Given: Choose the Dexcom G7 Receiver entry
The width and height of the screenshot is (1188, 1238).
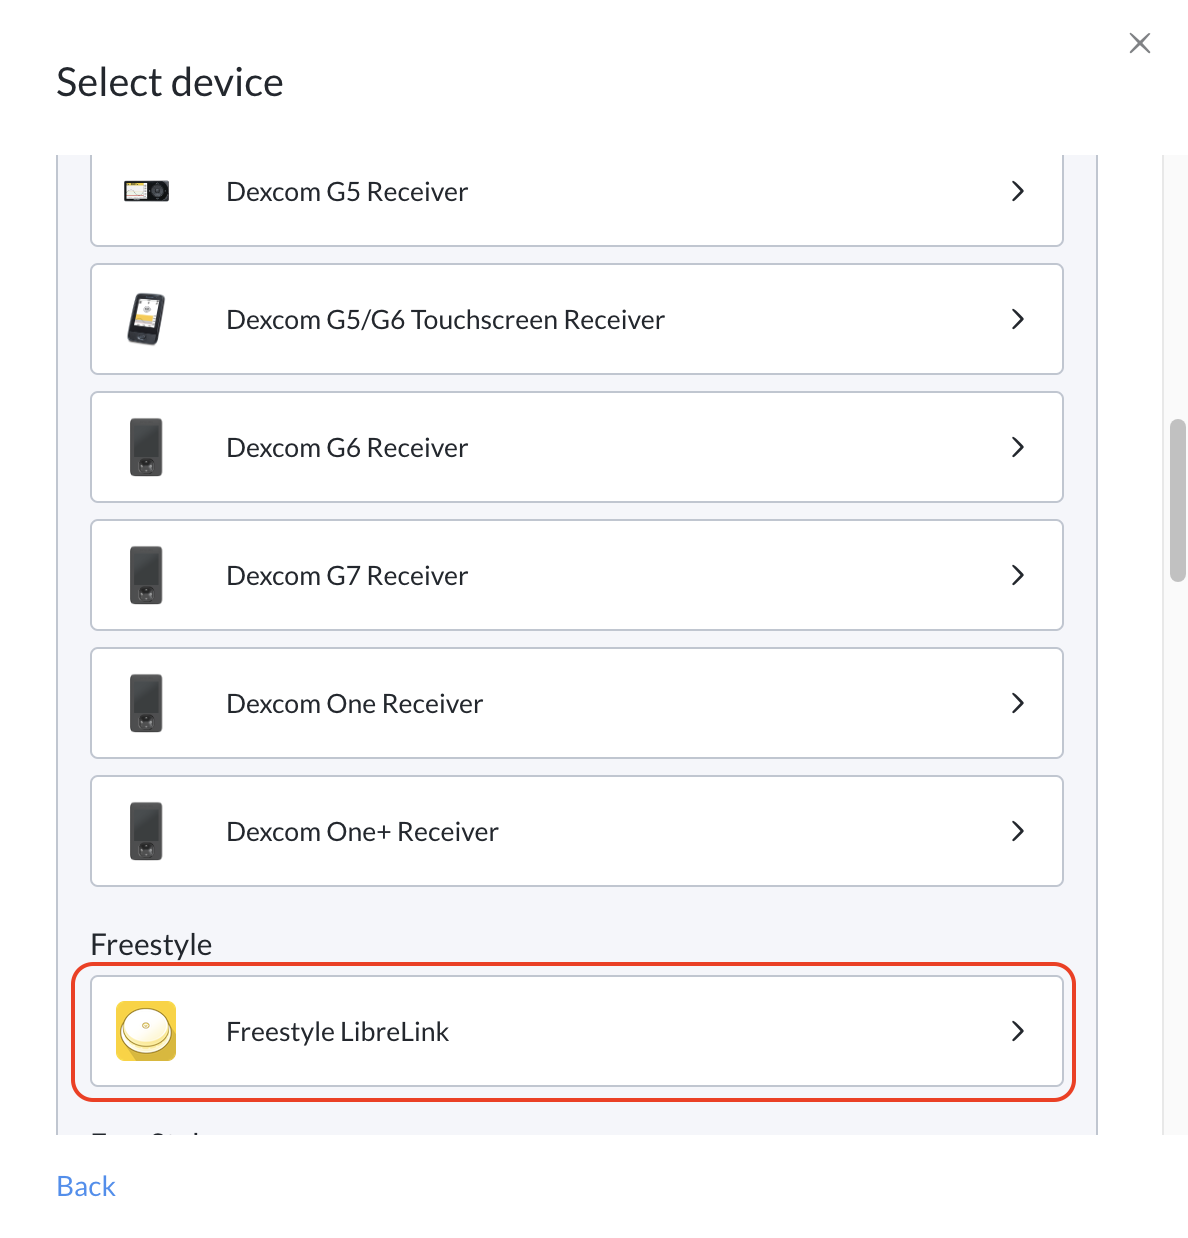Looking at the screenshot, I should [x=577, y=575].
